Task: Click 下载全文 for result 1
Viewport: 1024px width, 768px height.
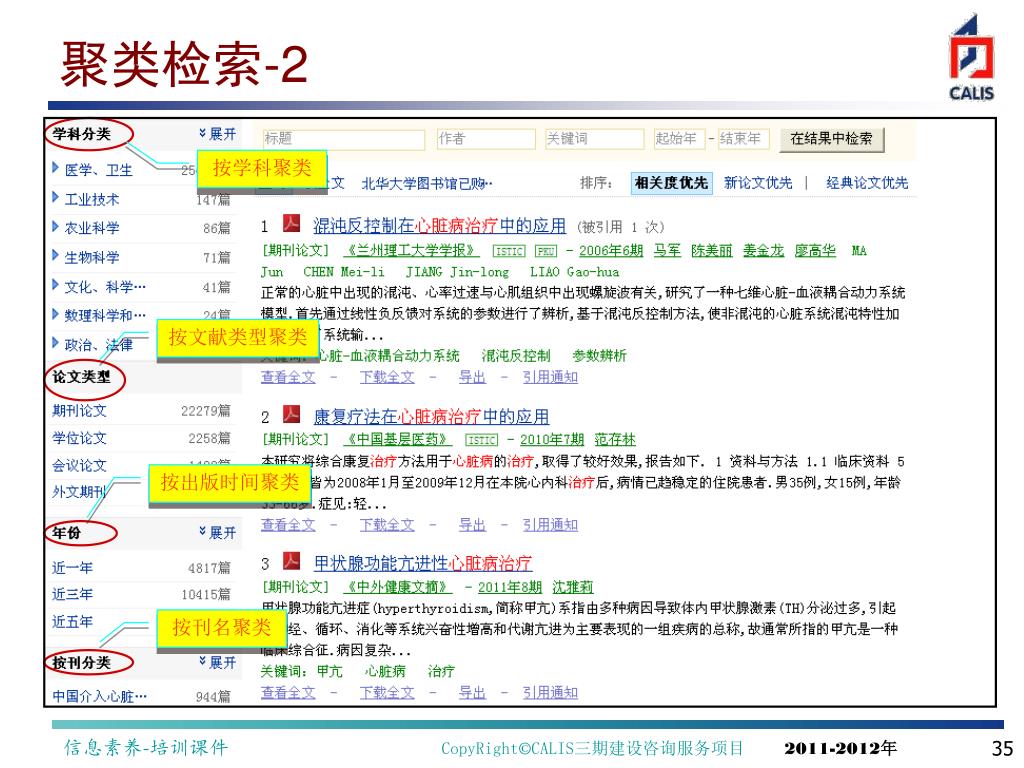Action: pos(387,377)
